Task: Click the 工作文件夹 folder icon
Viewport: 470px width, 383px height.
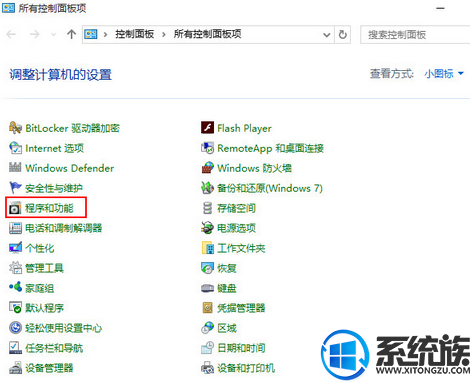Action: pyautogui.click(x=208, y=248)
